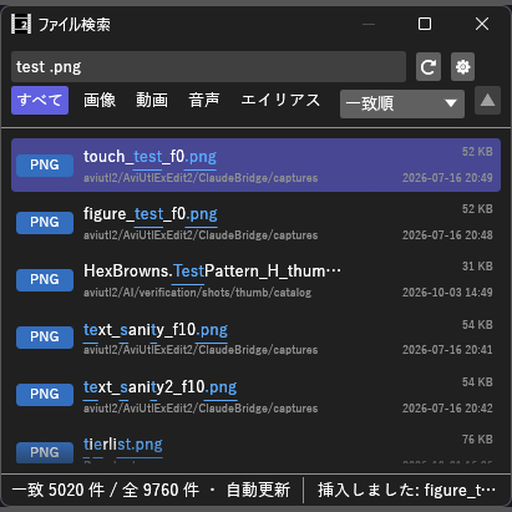
Task: Select the file text_sanity_f10.png
Action: tap(256, 337)
